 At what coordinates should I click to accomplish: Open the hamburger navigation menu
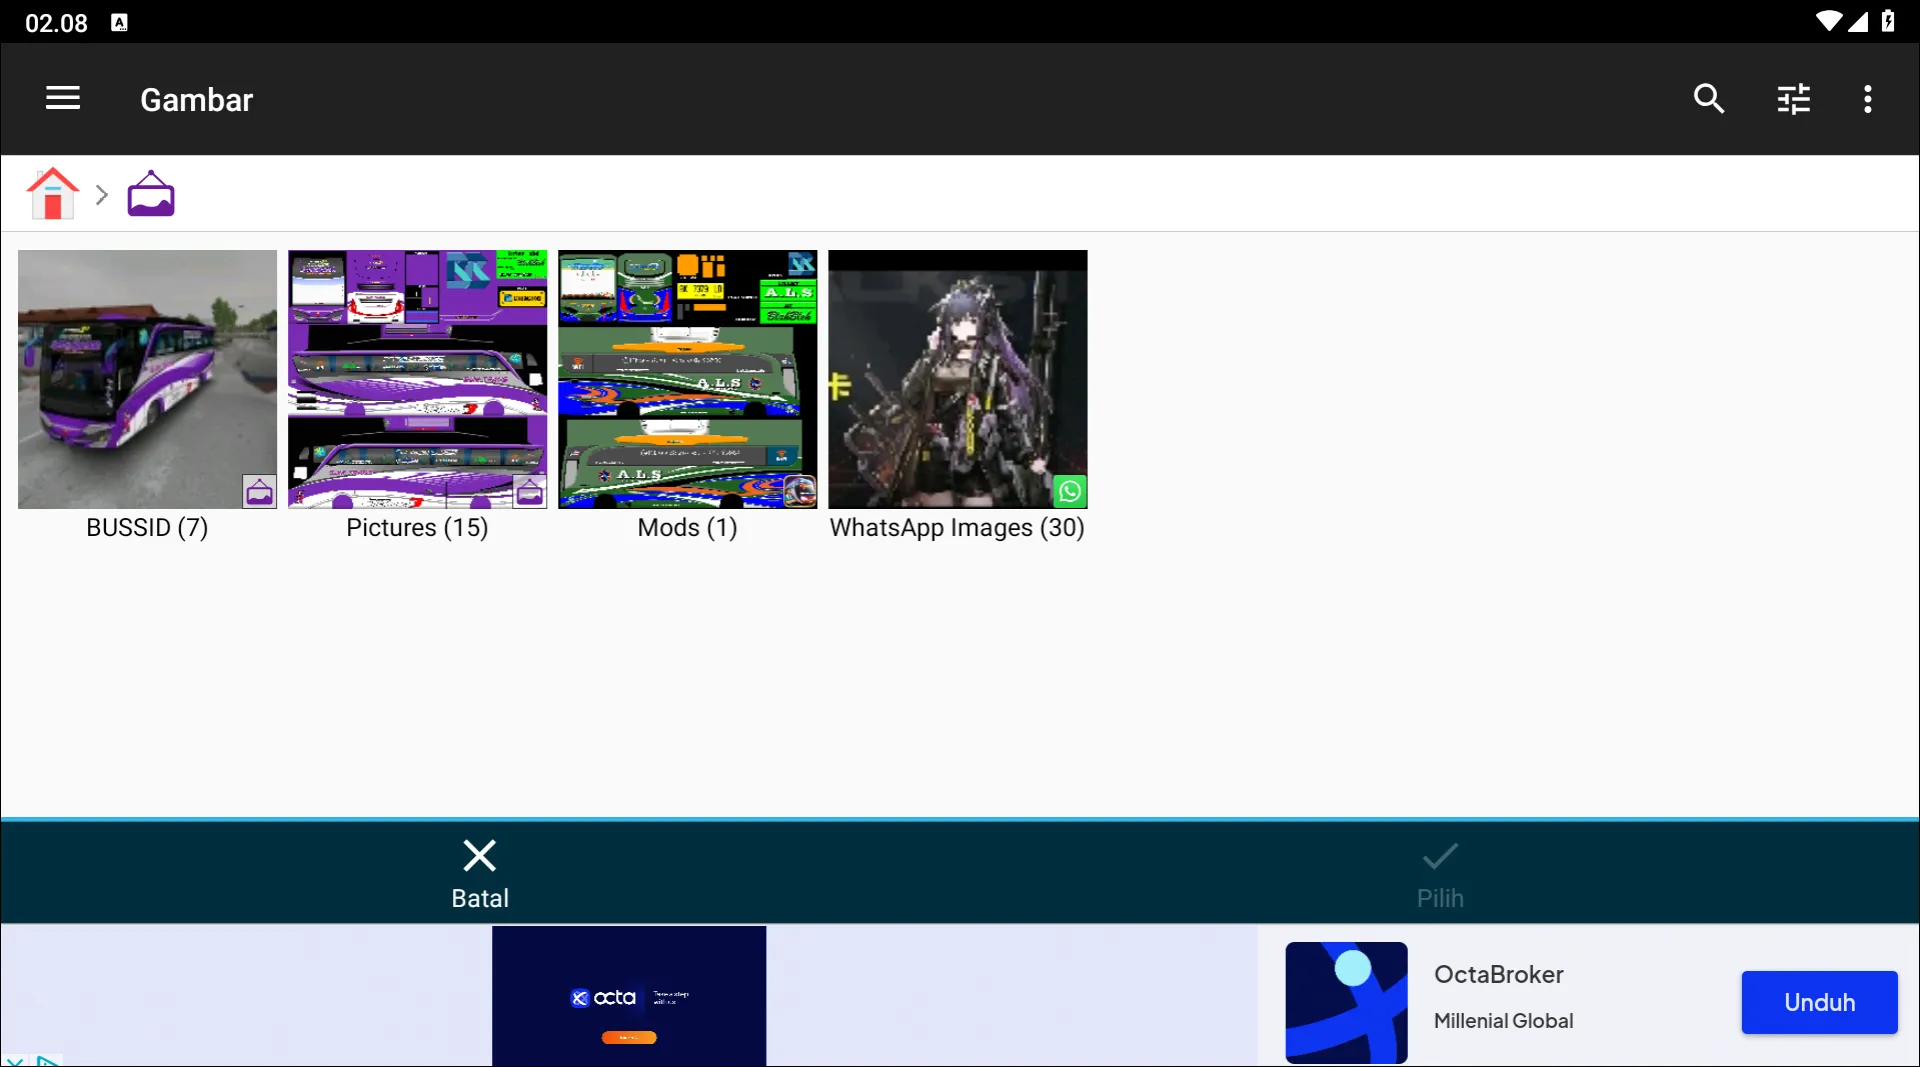pyautogui.click(x=63, y=98)
